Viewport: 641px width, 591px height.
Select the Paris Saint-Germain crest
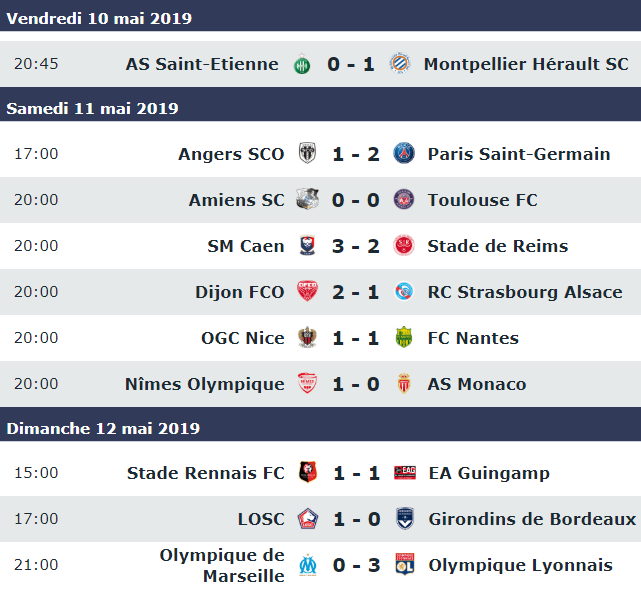(x=404, y=153)
